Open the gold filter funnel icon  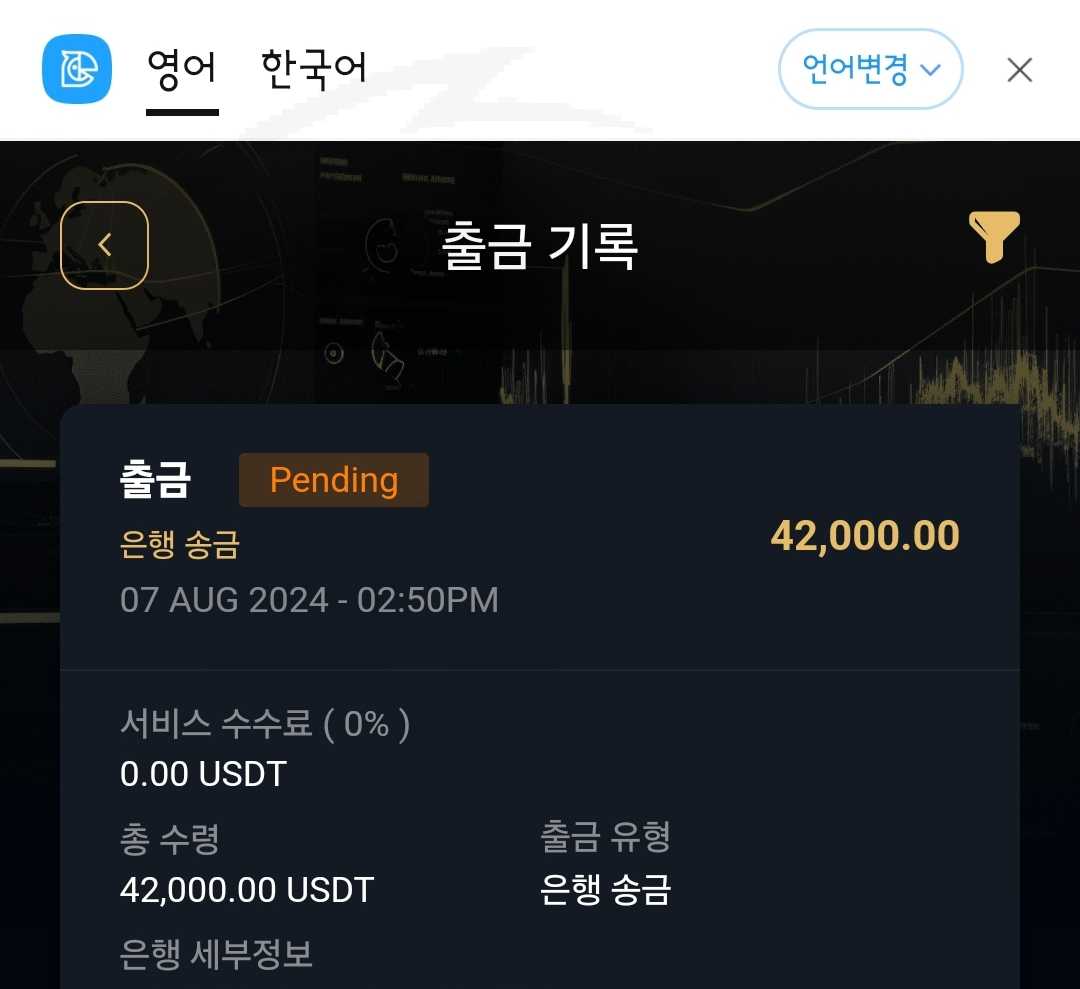pos(994,237)
